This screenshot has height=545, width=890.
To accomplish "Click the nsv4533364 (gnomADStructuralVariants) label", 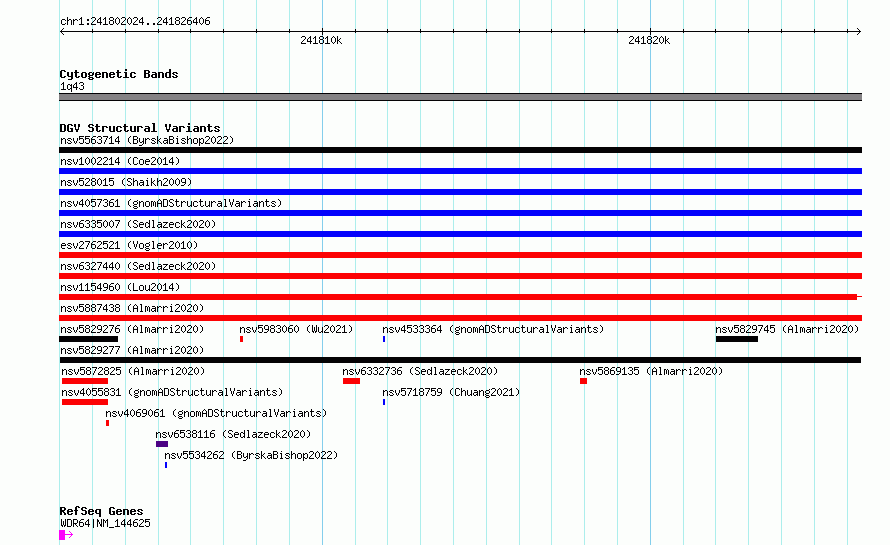I will (x=493, y=329).
